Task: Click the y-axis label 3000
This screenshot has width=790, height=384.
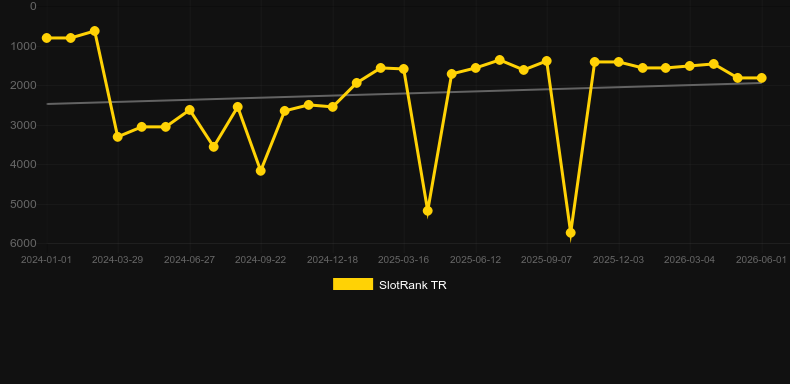Action: [x=24, y=125]
